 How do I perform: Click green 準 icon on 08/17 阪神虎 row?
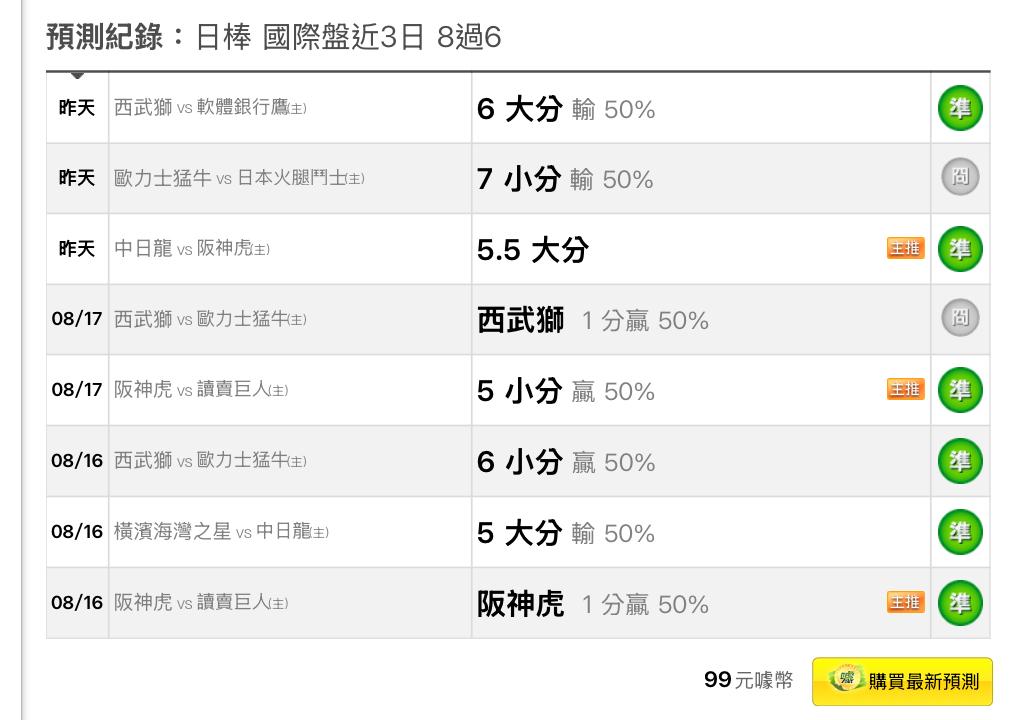coord(960,390)
